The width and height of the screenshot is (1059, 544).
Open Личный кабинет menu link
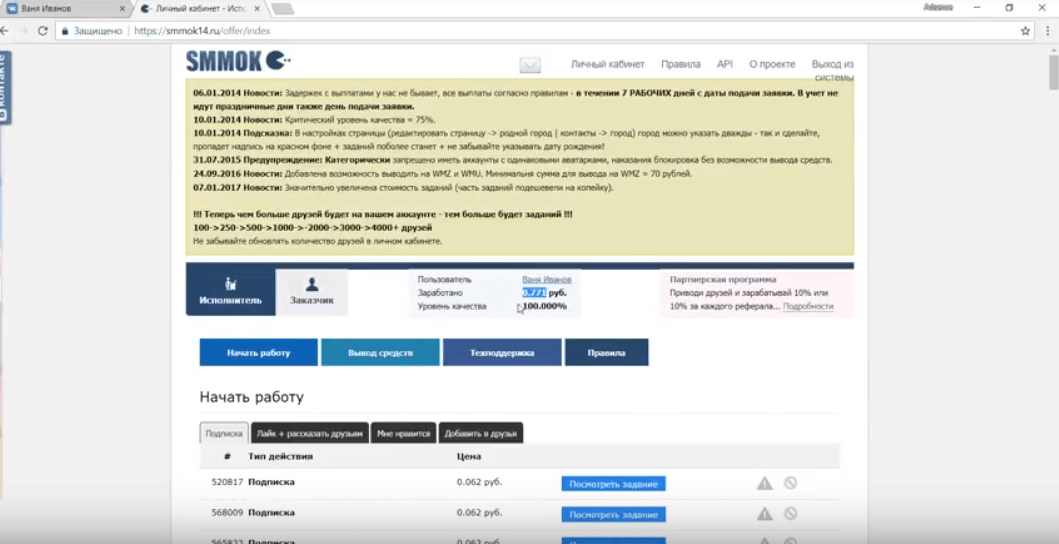(608, 64)
